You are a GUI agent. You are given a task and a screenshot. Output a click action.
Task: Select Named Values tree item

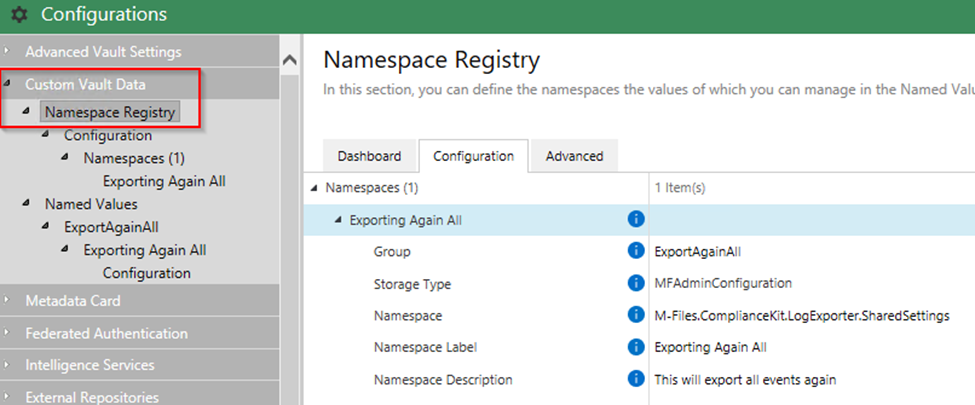[91, 204]
